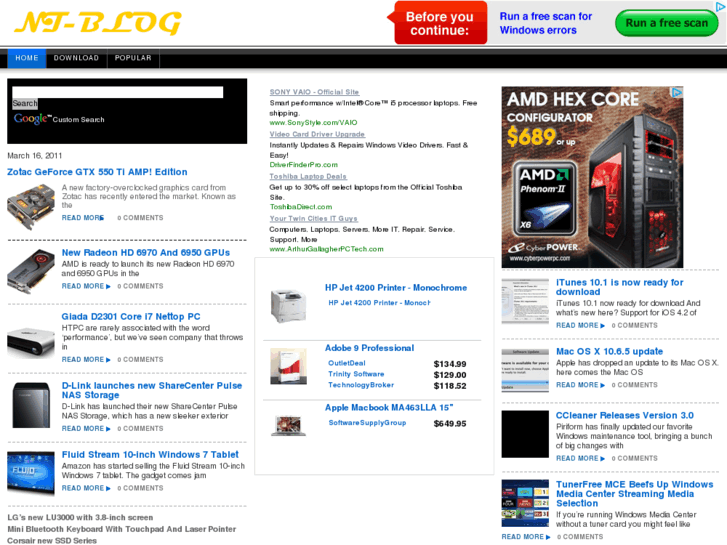Open Corsair new SSD Series link
The height and width of the screenshot is (545, 727).
[52, 540]
